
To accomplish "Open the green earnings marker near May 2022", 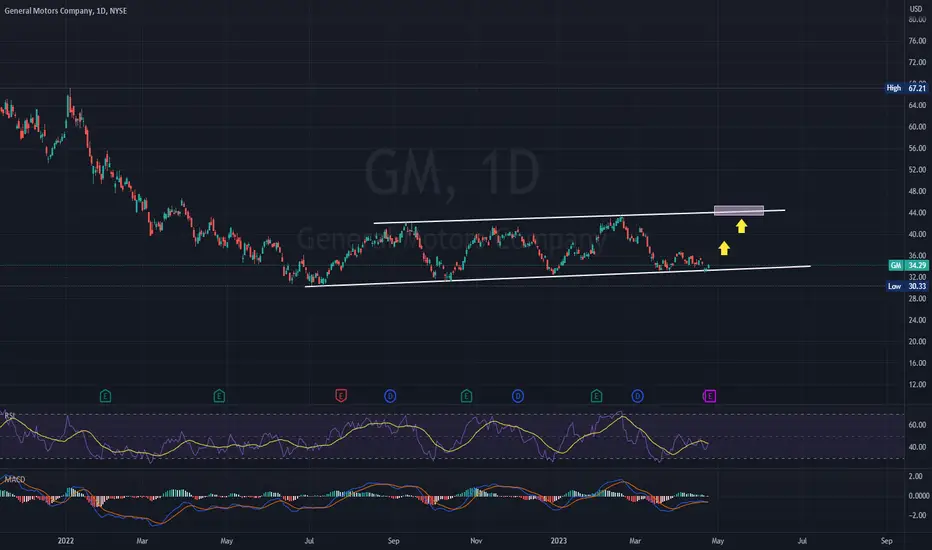I will click(x=219, y=396).
